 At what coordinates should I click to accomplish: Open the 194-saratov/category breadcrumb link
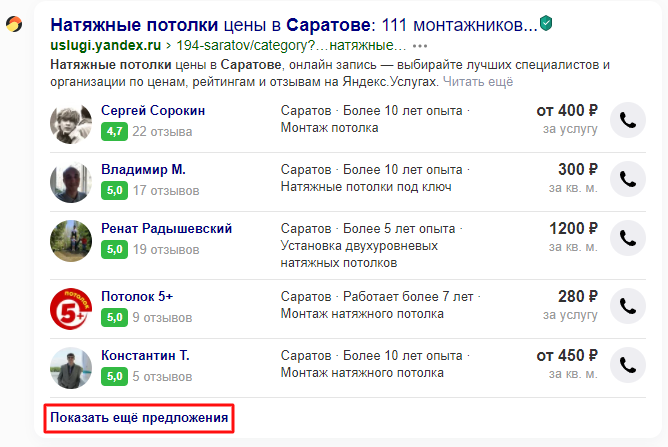pyautogui.click(x=291, y=45)
